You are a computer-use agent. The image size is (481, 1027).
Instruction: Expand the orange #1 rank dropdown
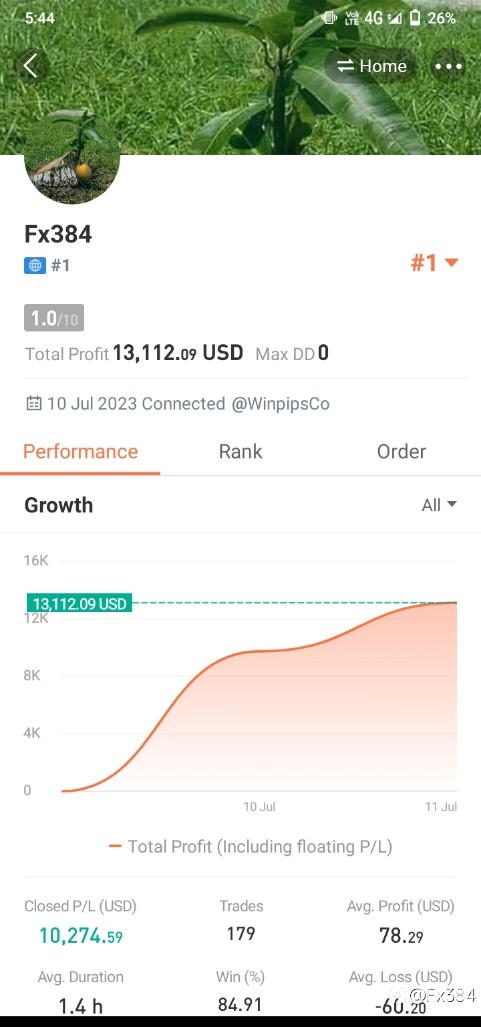(x=434, y=263)
